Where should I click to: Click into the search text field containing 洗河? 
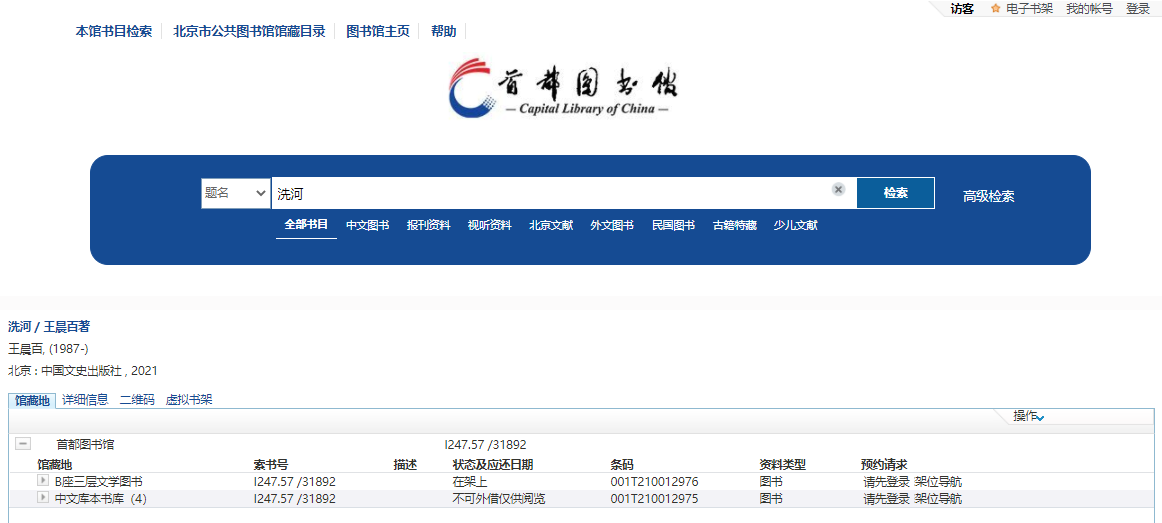[x=550, y=193]
